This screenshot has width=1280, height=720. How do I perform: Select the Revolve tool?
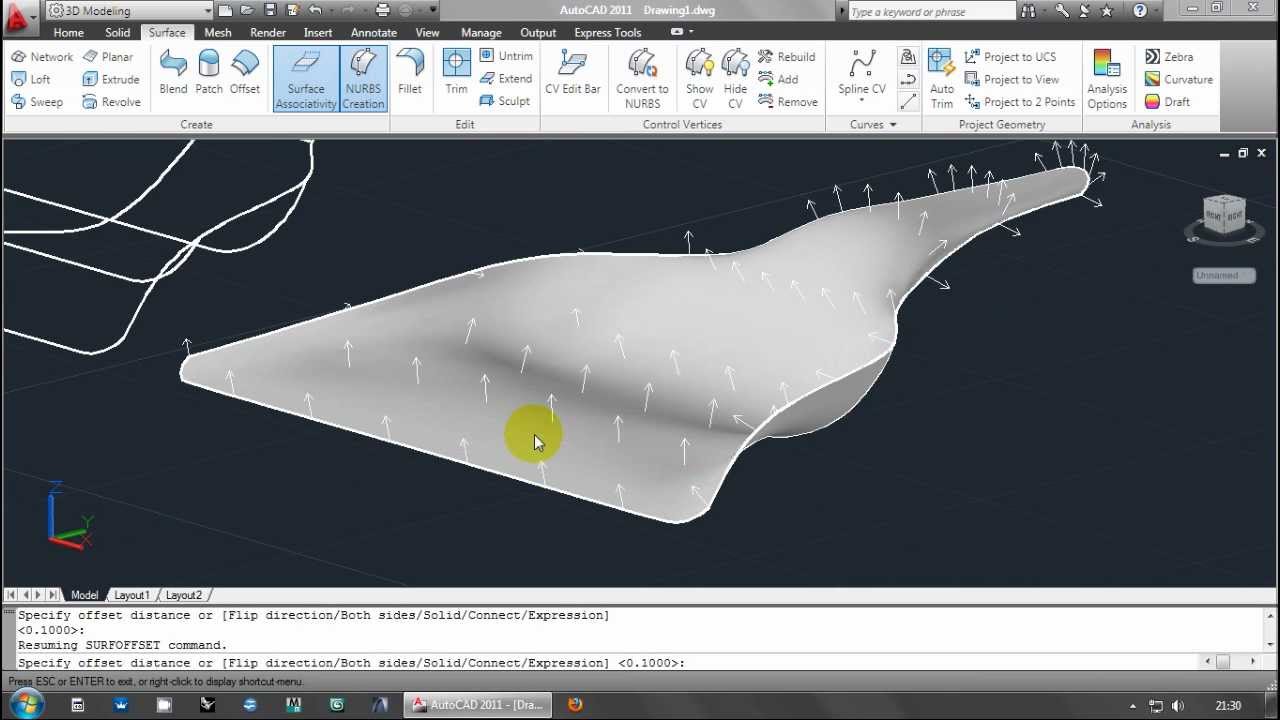tap(112, 102)
